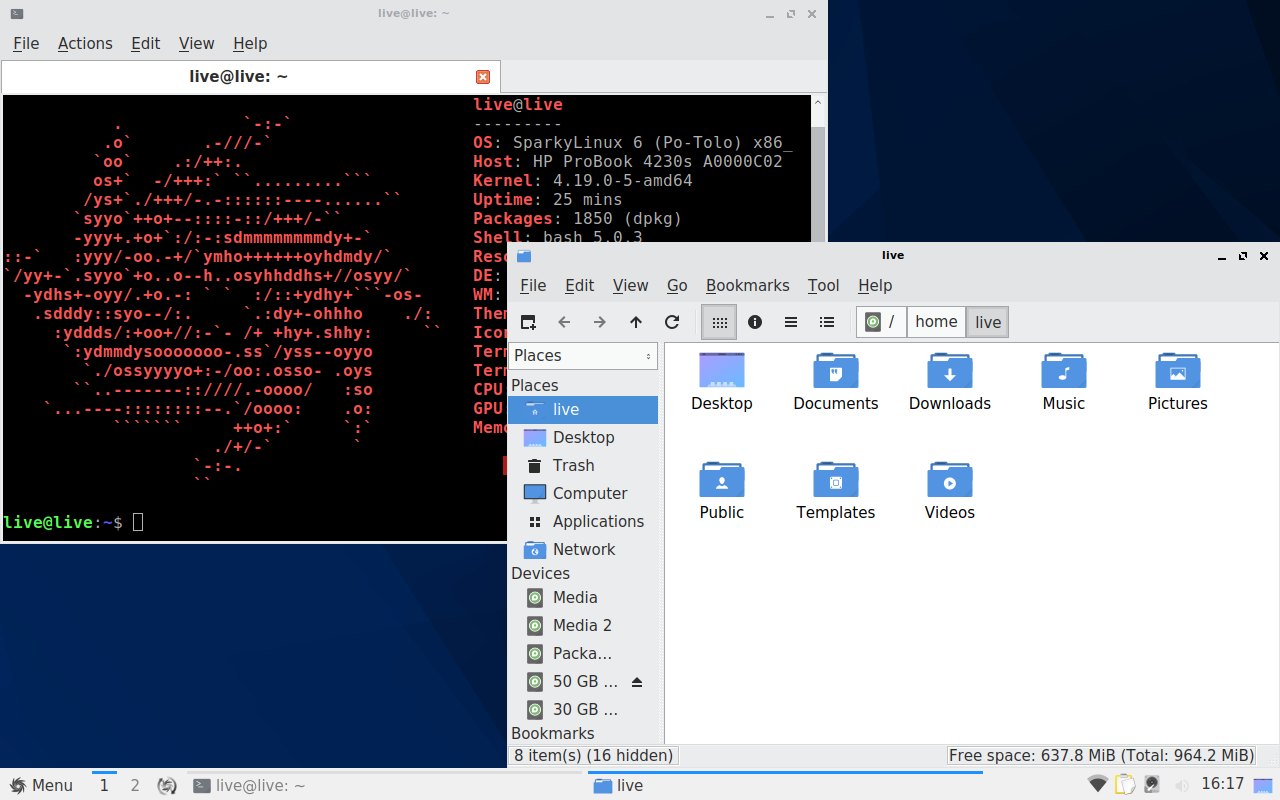The width and height of the screenshot is (1280, 800).
Task: Click the back navigation arrow
Action: (x=564, y=321)
